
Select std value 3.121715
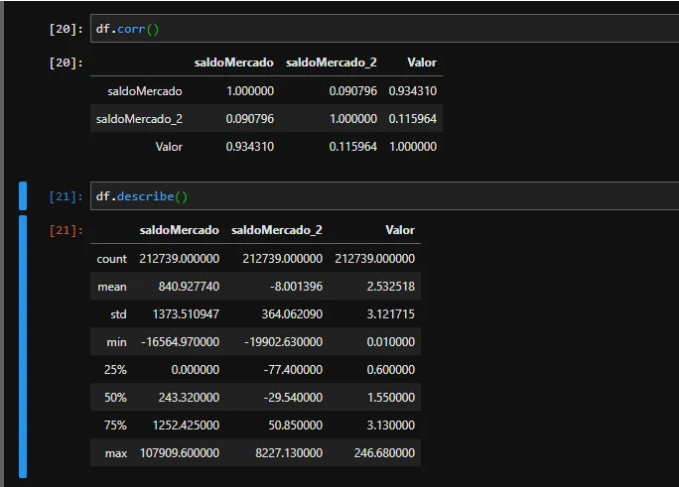click(x=391, y=314)
